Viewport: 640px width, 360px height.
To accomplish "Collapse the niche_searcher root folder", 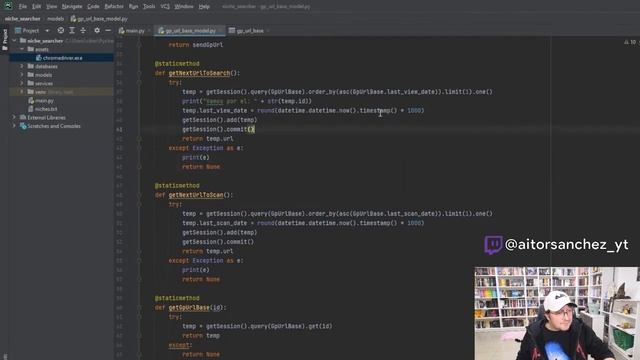I will click(14, 41).
